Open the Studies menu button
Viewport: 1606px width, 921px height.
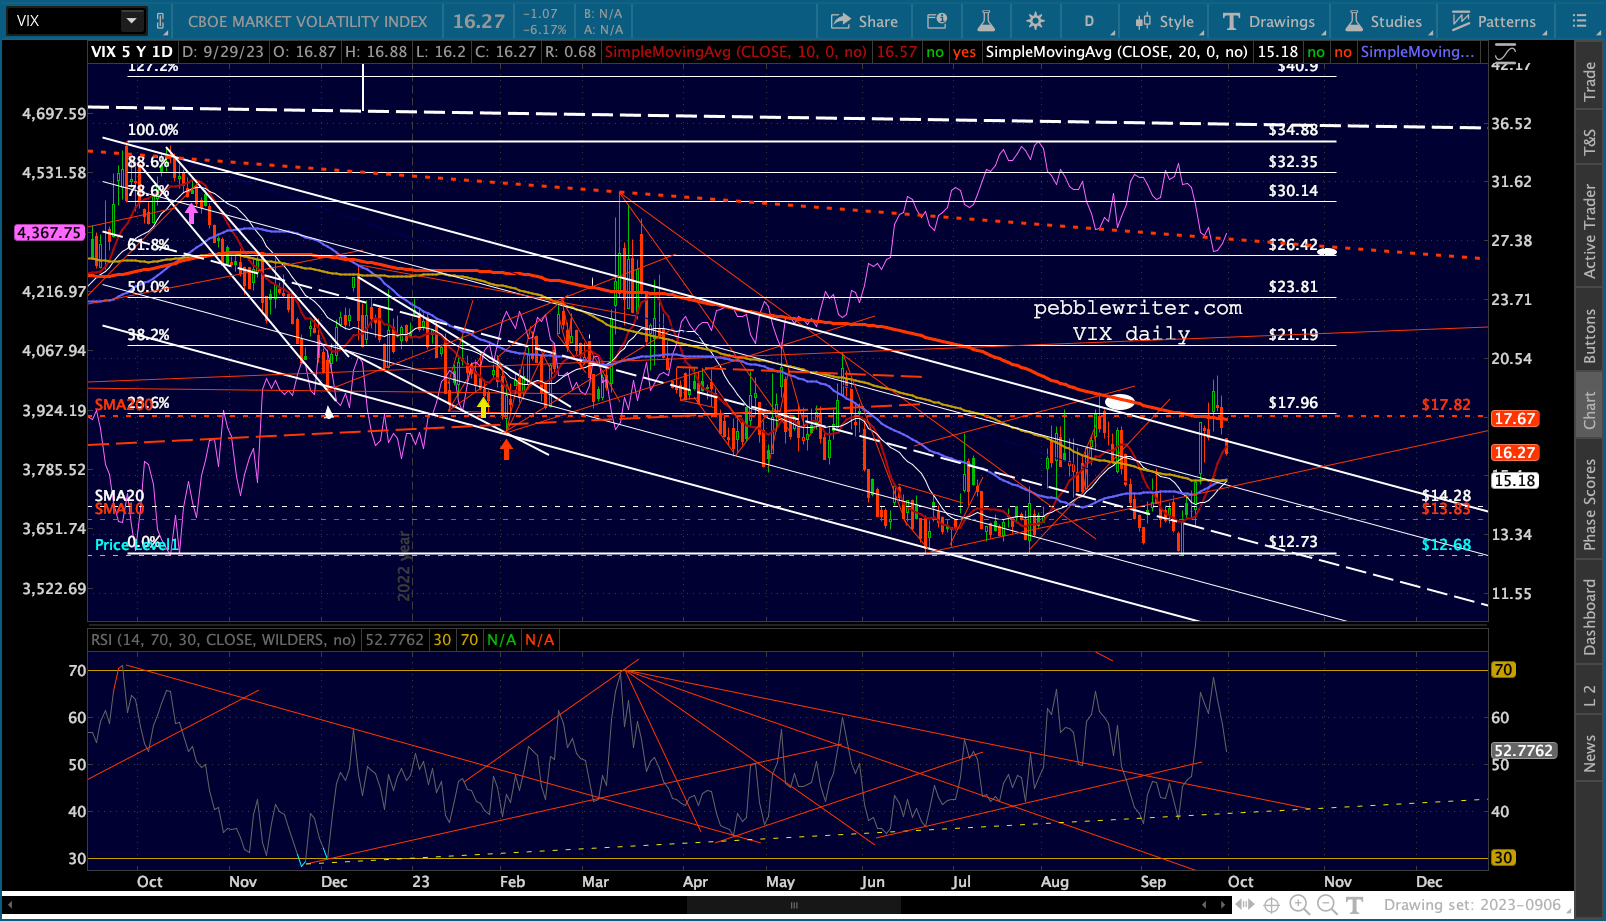tap(1384, 21)
